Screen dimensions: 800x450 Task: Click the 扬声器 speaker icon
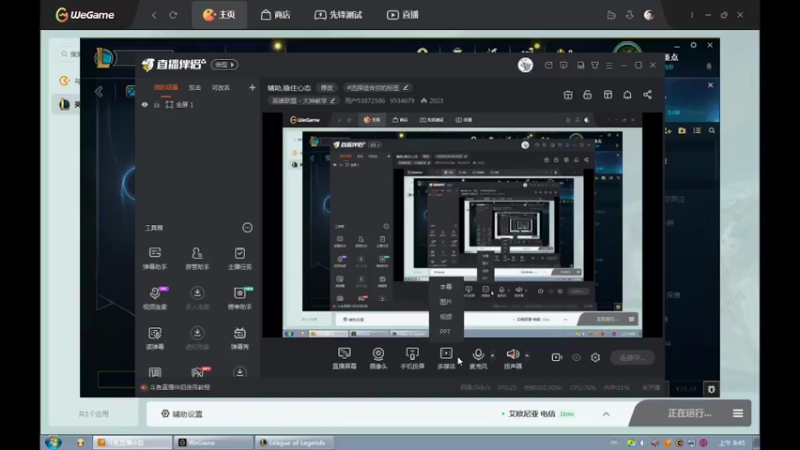pyautogui.click(x=513, y=354)
